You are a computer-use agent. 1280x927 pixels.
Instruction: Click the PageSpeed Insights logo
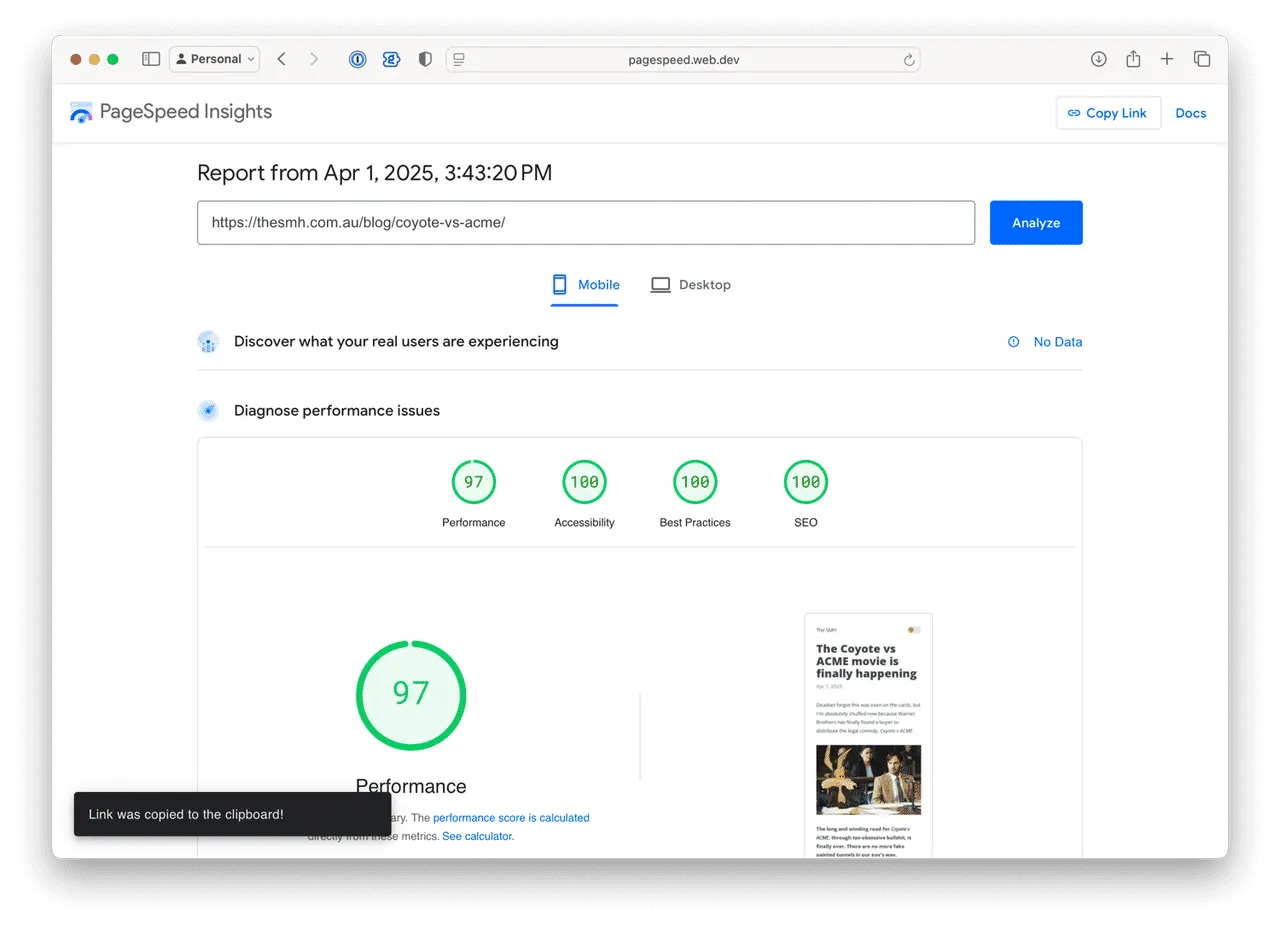(171, 112)
